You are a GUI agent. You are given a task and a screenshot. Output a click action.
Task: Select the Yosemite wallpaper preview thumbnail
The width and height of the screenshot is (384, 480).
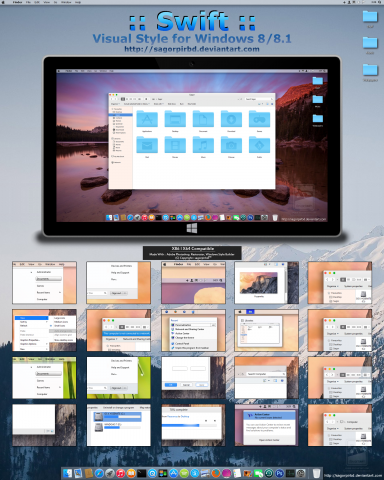pyautogui.click(x=267, y=283)
